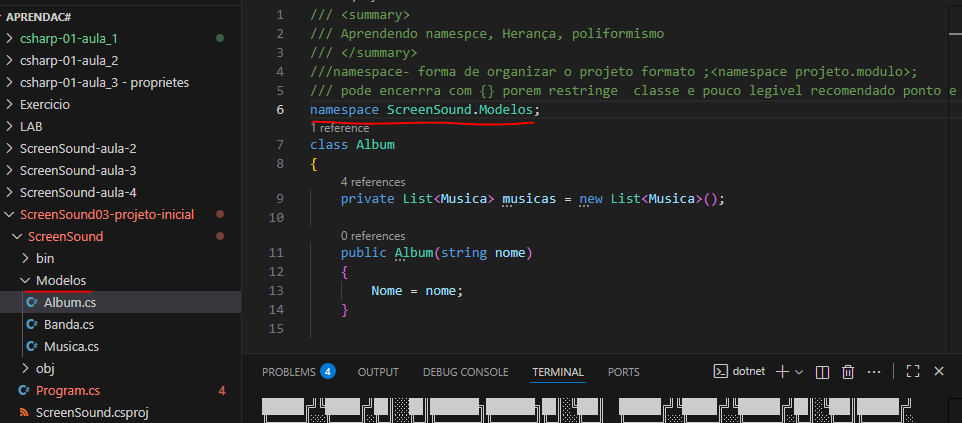Viewport: 962px width, 423px height.
Task: Expand the csharp-01-aula_1 folder
Action: tap(9, 39)
